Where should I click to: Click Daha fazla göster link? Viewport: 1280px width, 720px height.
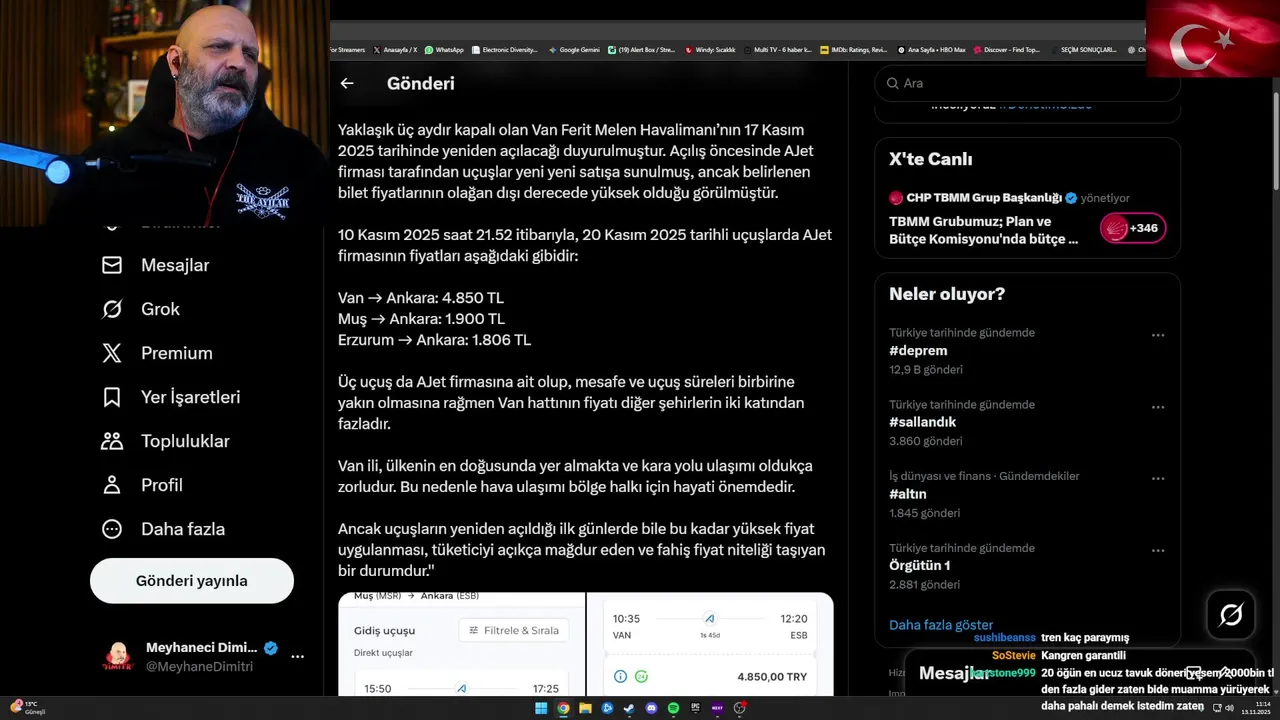pyautogui.click(x=941, y=625)
